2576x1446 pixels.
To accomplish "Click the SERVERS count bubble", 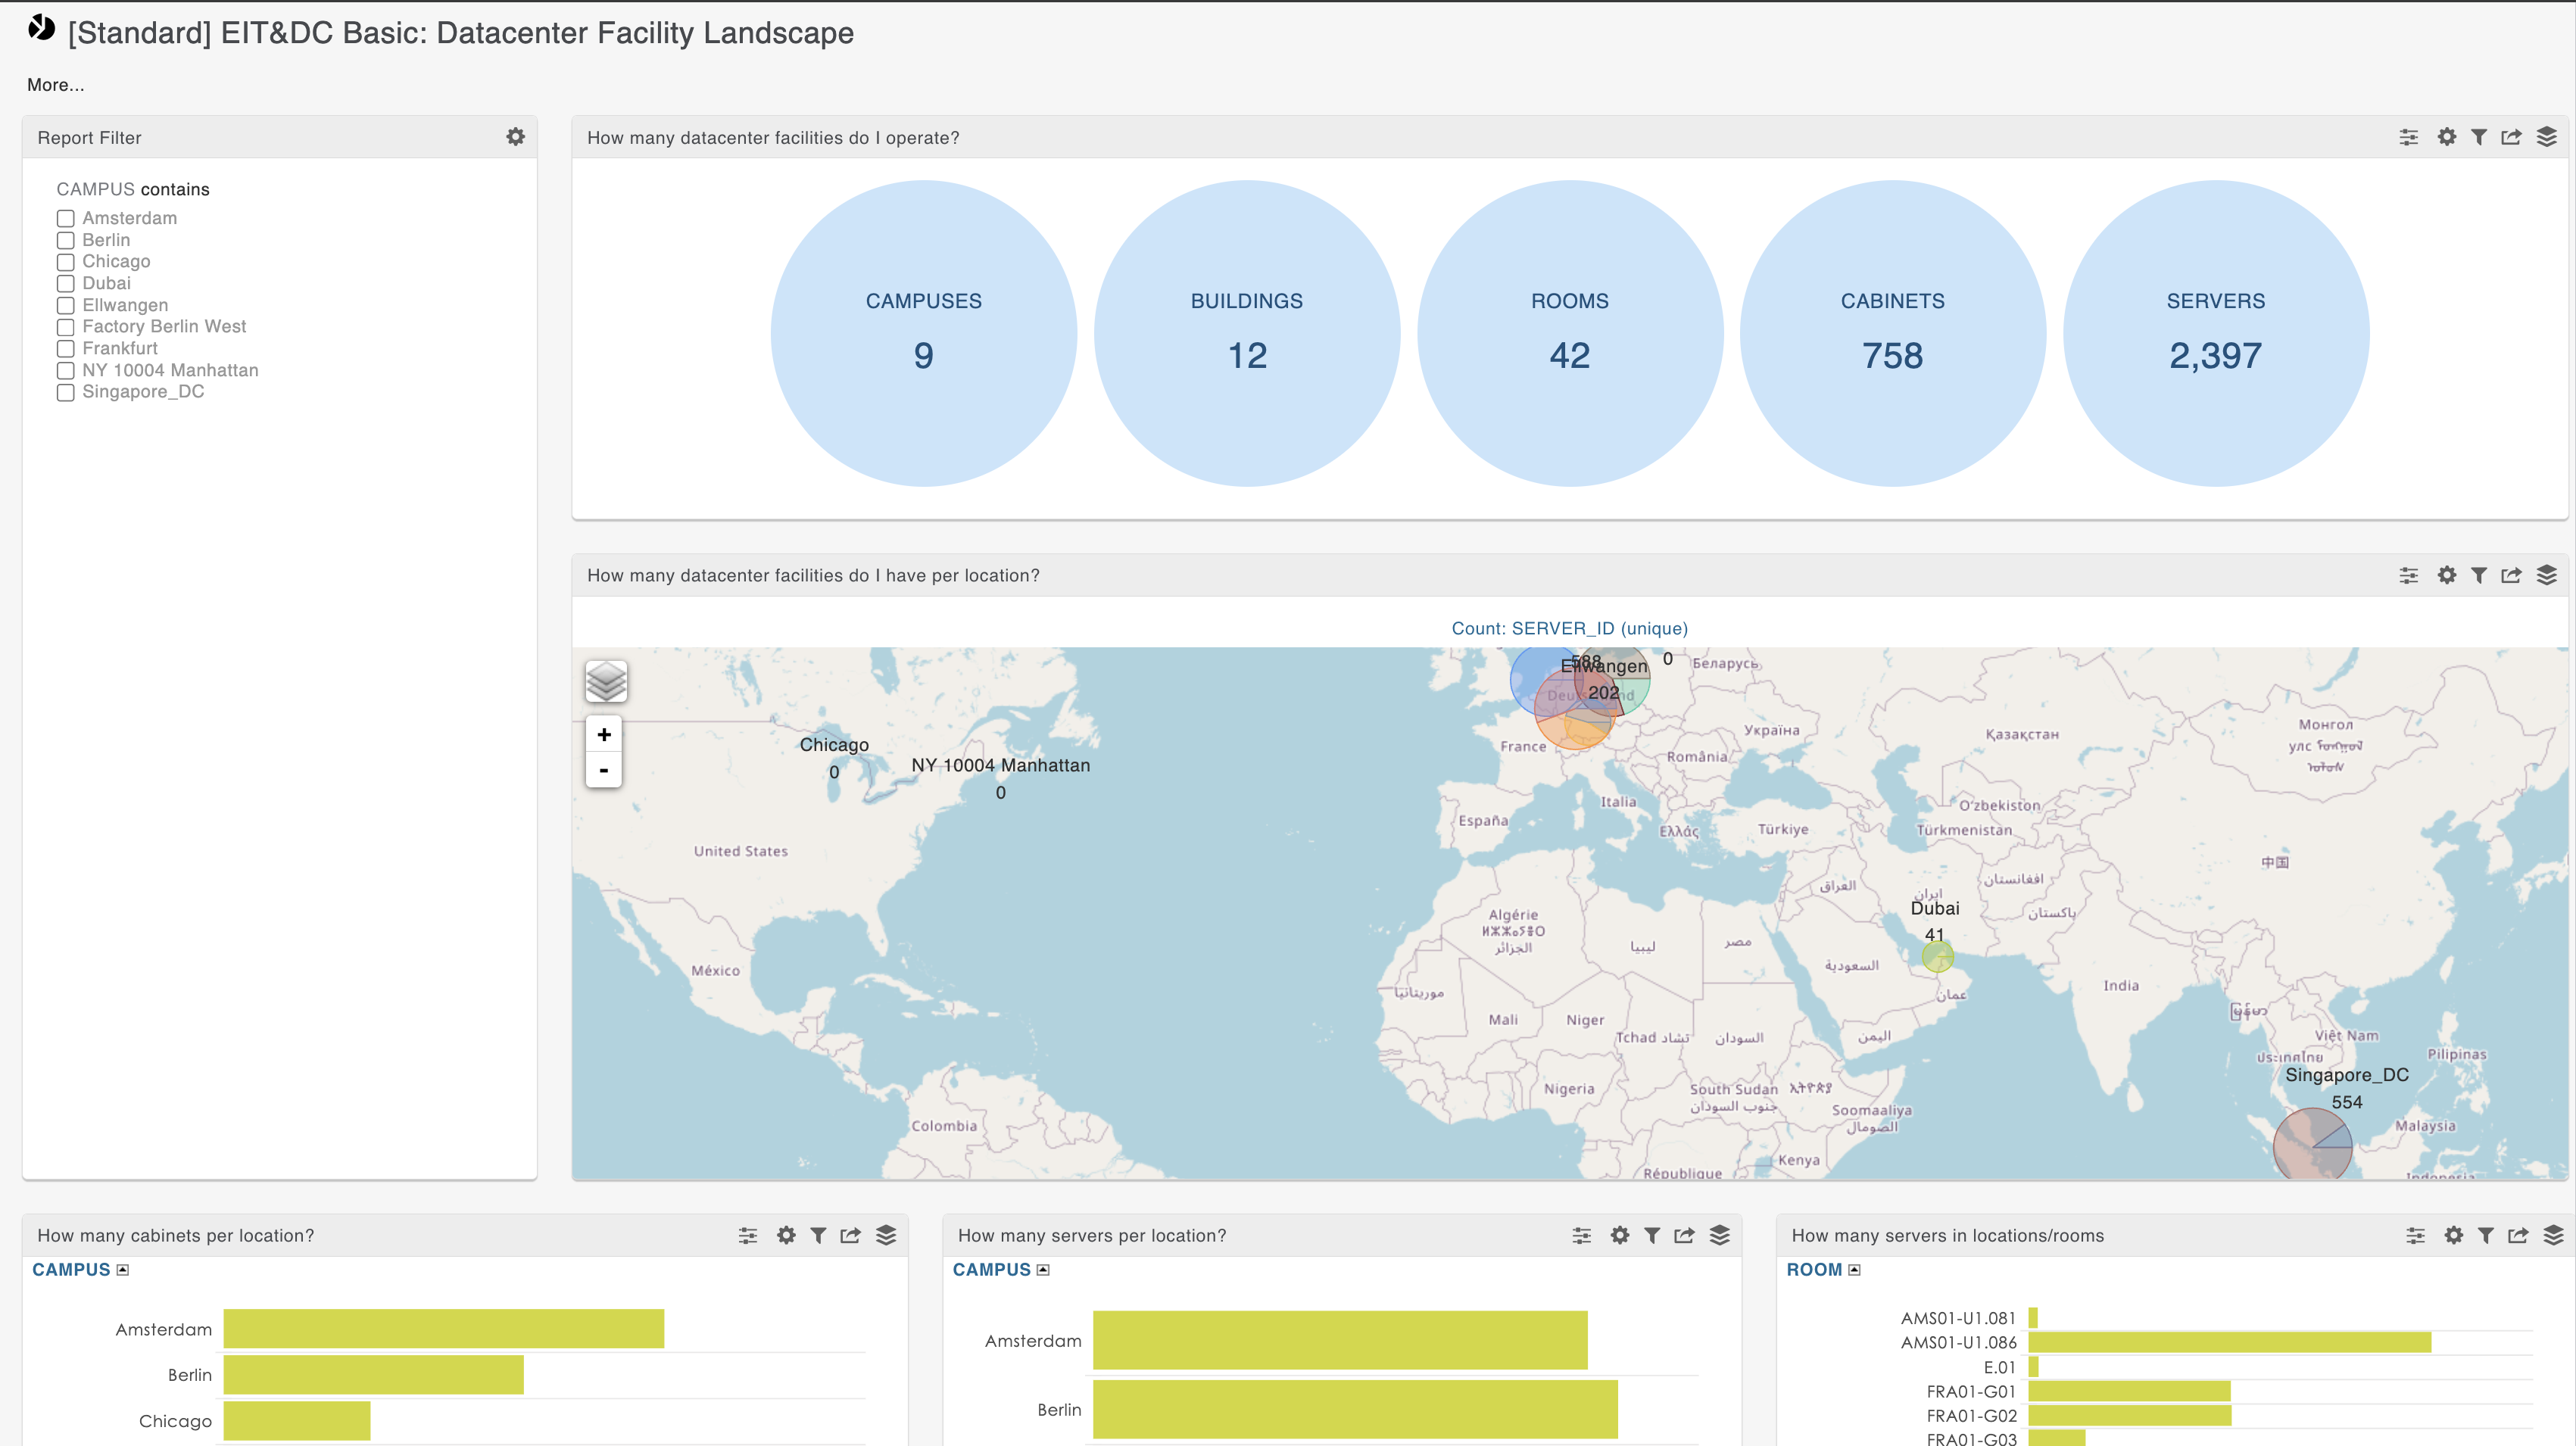I will click(x=2215, y=333).
